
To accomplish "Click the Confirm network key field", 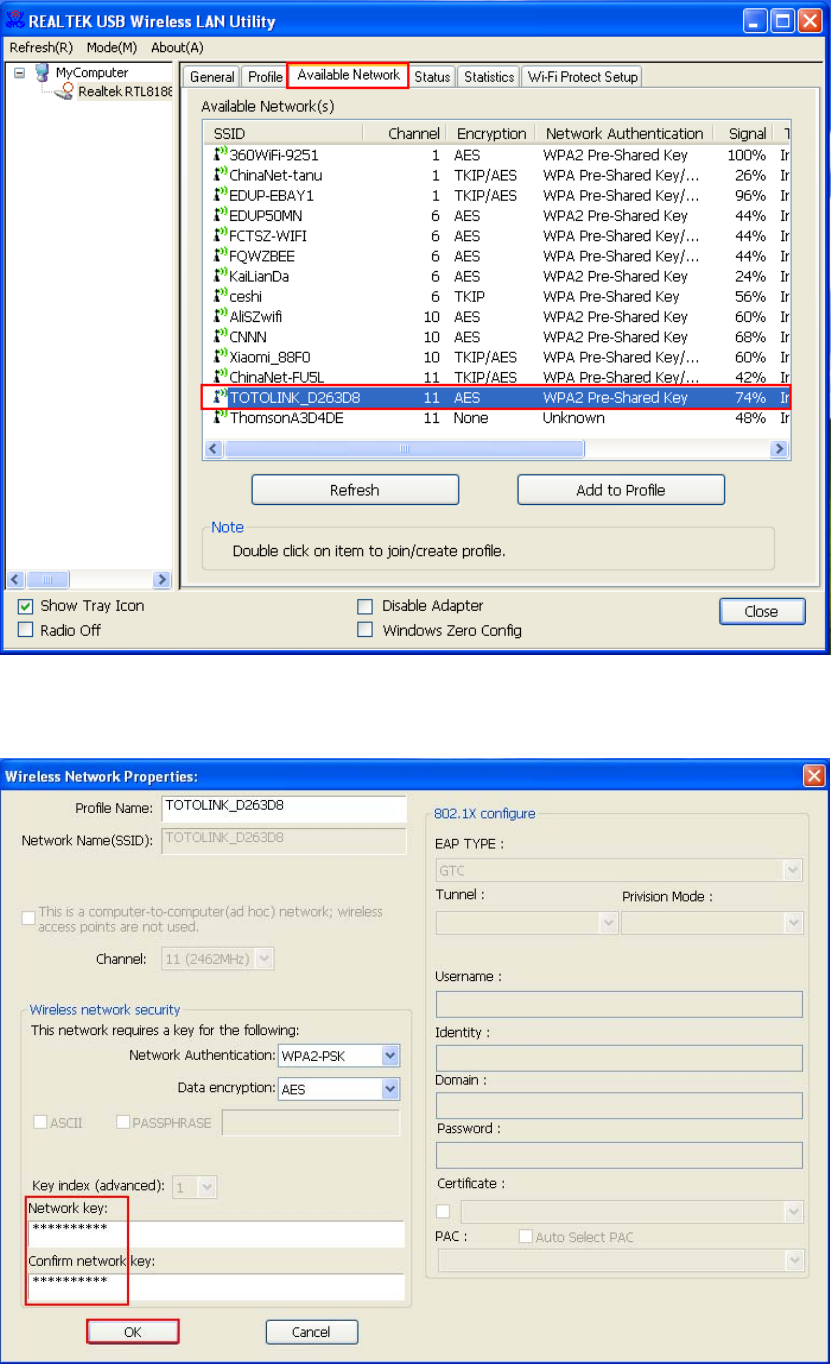I will pyautogui.click(x=216, y=1286).
